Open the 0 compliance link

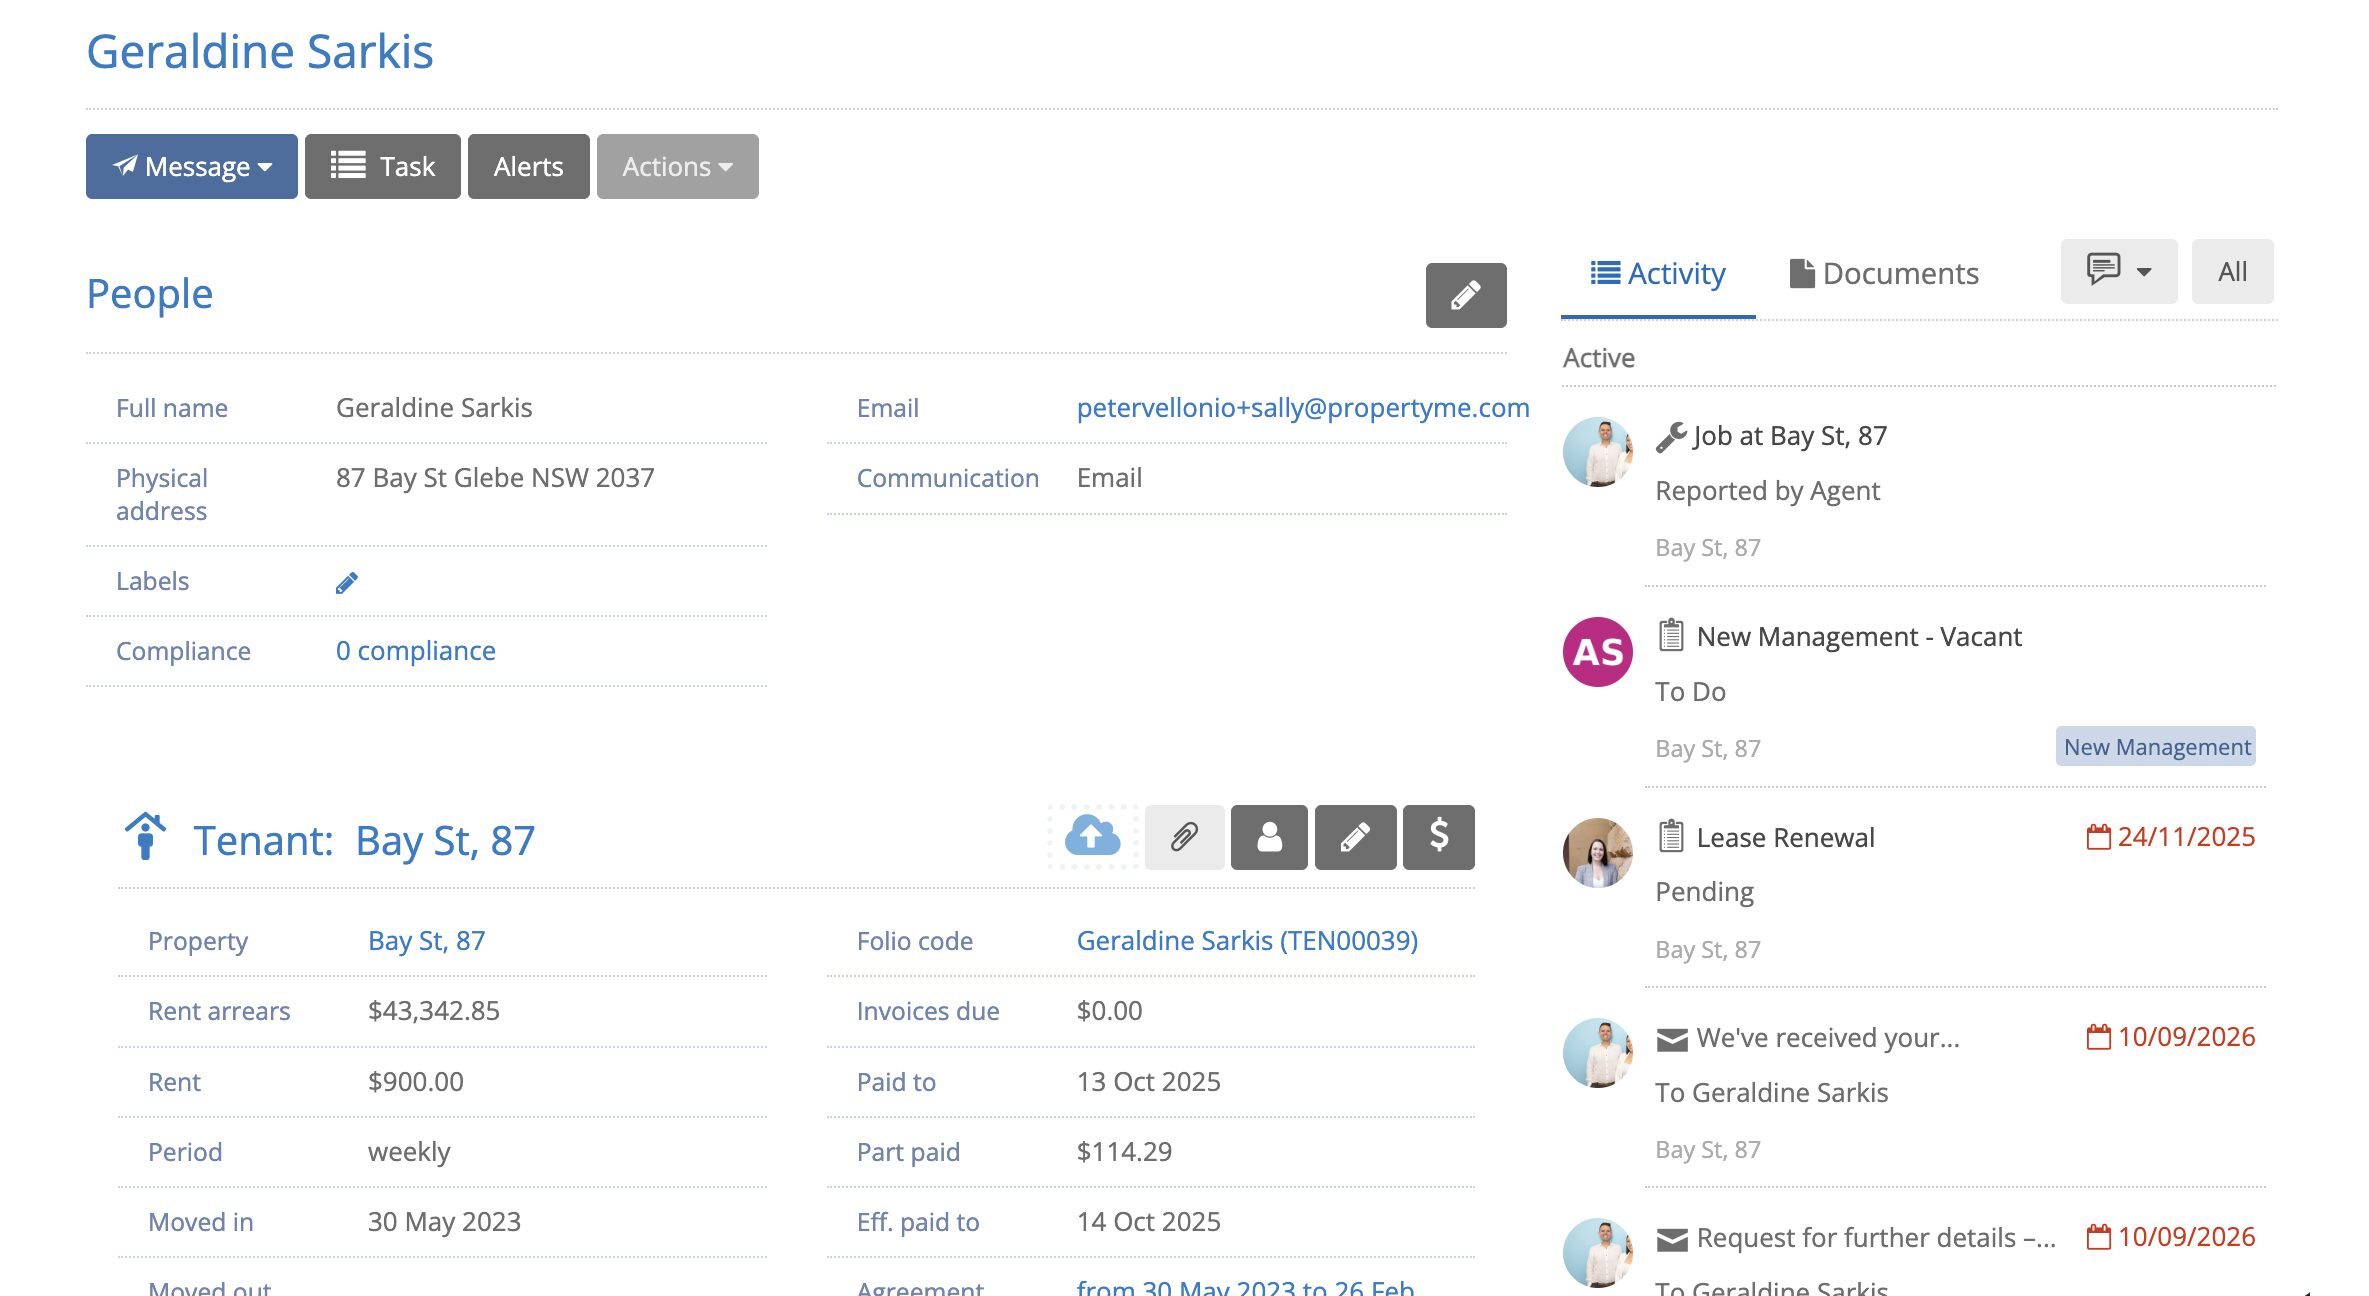pos(416,651)
